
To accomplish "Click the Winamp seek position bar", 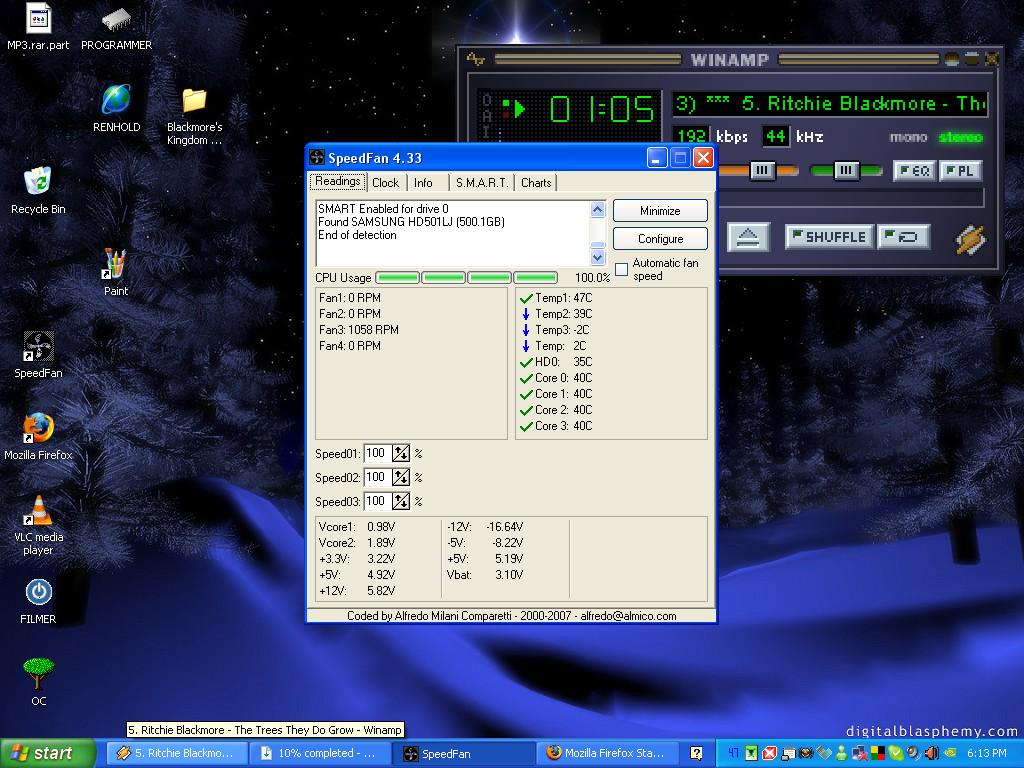I will click(x=850, y=197).
